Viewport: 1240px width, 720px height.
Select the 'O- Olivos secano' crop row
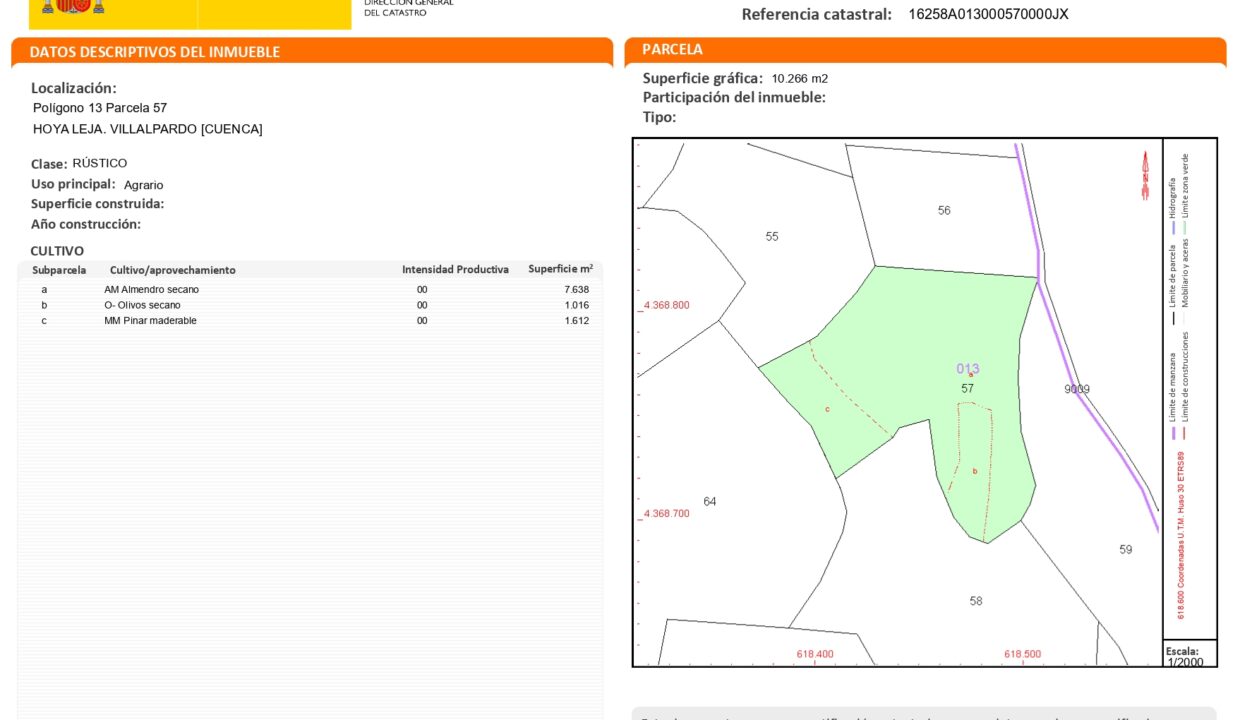(x=310, y=305)
